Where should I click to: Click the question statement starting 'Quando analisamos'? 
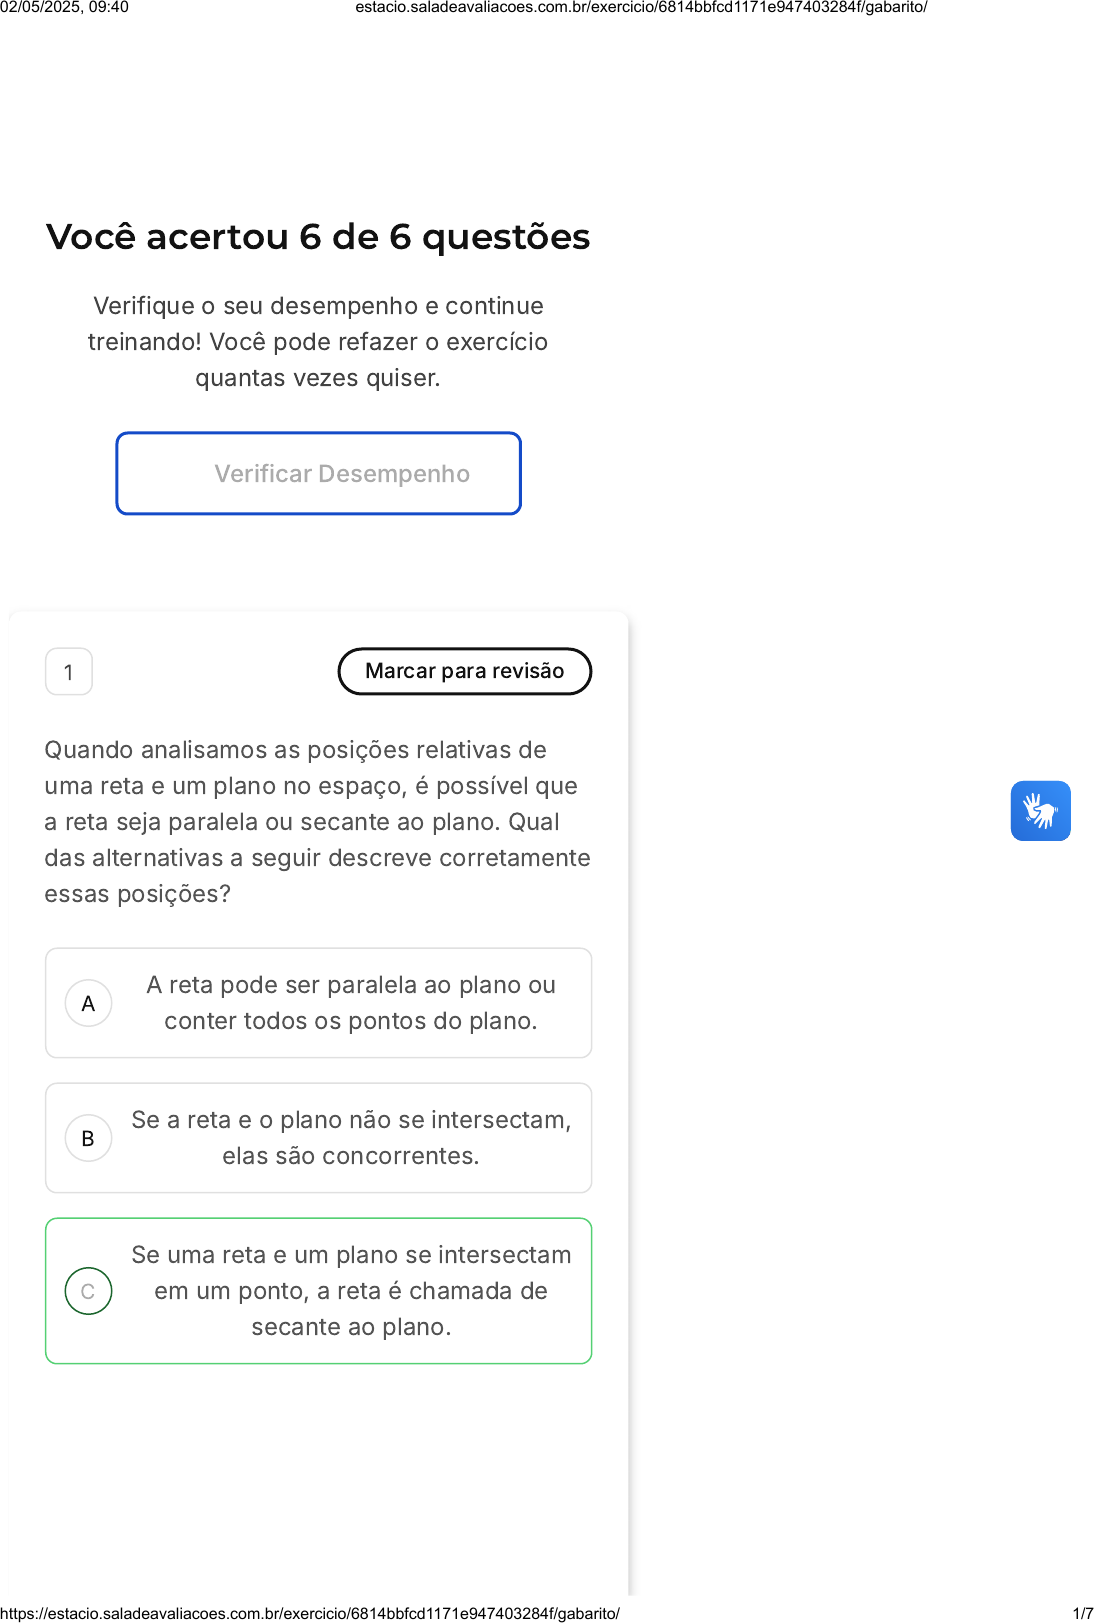pyautogui.click(x=317, y=821)
